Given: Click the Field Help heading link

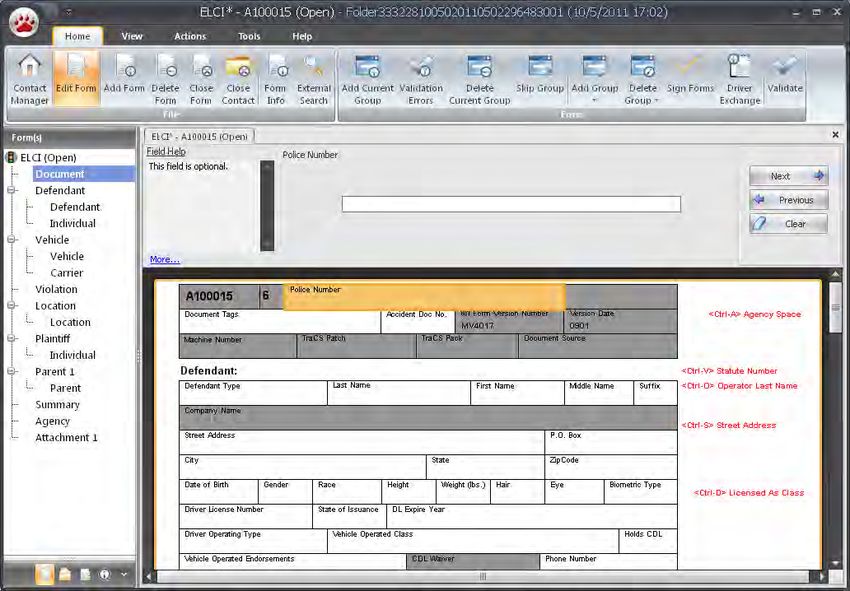Looking at the screenshot, I should (x=166, y=152).
